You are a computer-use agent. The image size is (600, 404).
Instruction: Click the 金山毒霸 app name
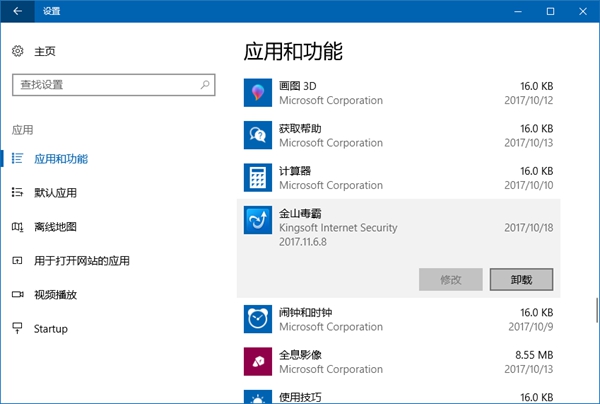(x=300, y=213)
